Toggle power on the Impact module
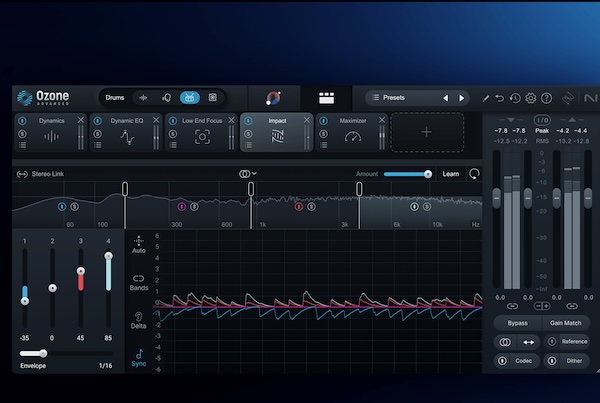The width and height of the screenshot is (600, 403). (x=248, y=121)
